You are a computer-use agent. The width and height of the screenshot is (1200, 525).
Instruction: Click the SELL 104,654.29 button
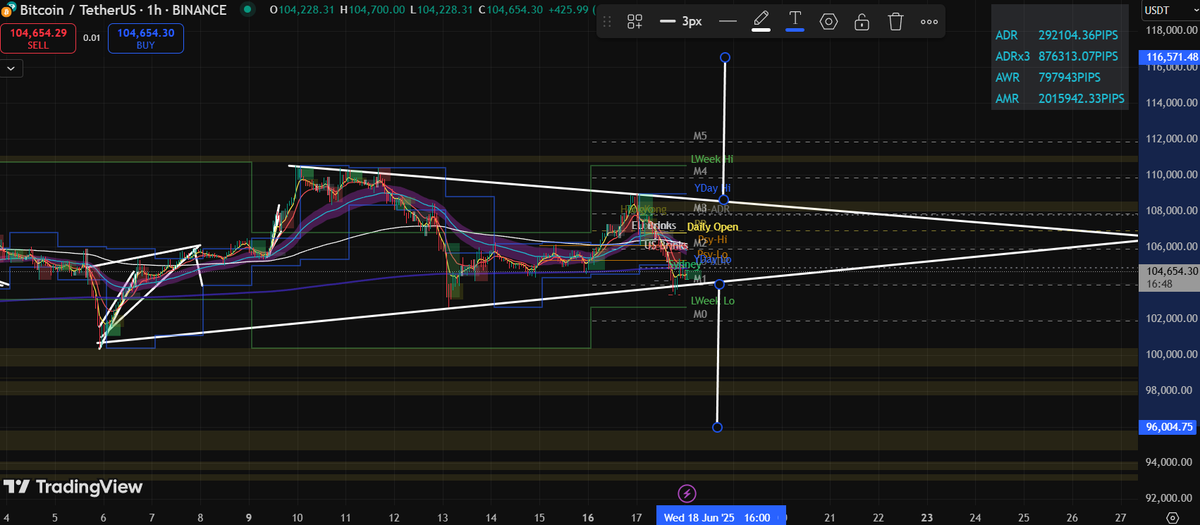coord(36,39)
